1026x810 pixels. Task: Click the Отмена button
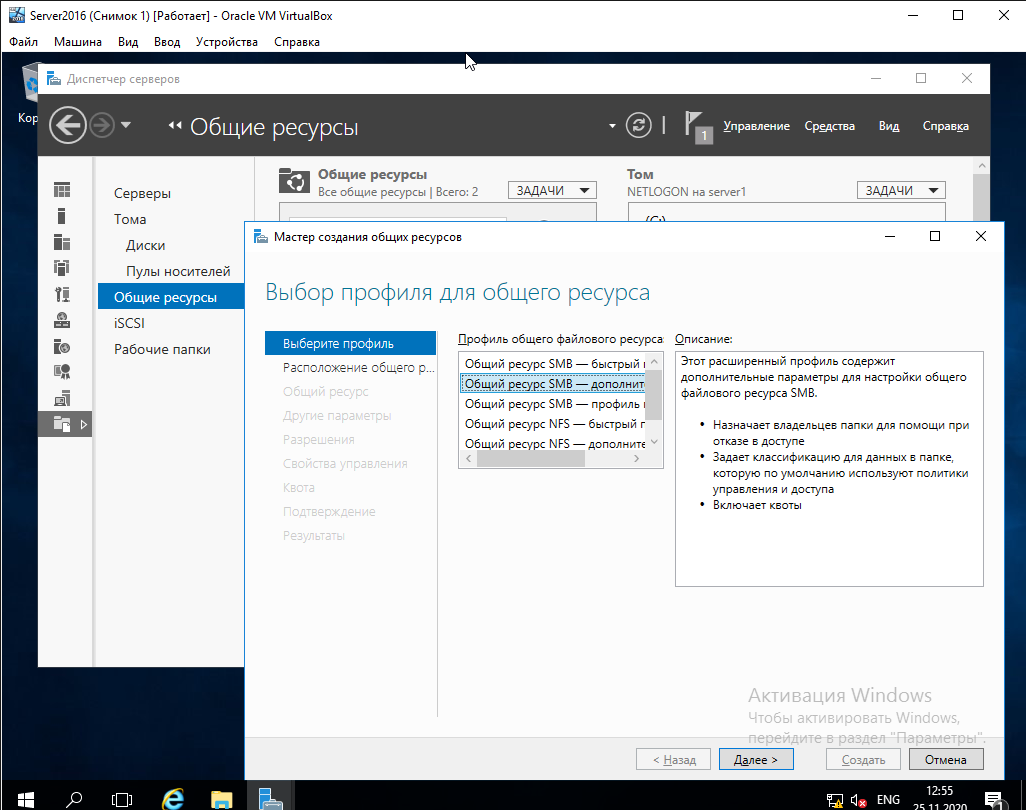pos(946,760)
